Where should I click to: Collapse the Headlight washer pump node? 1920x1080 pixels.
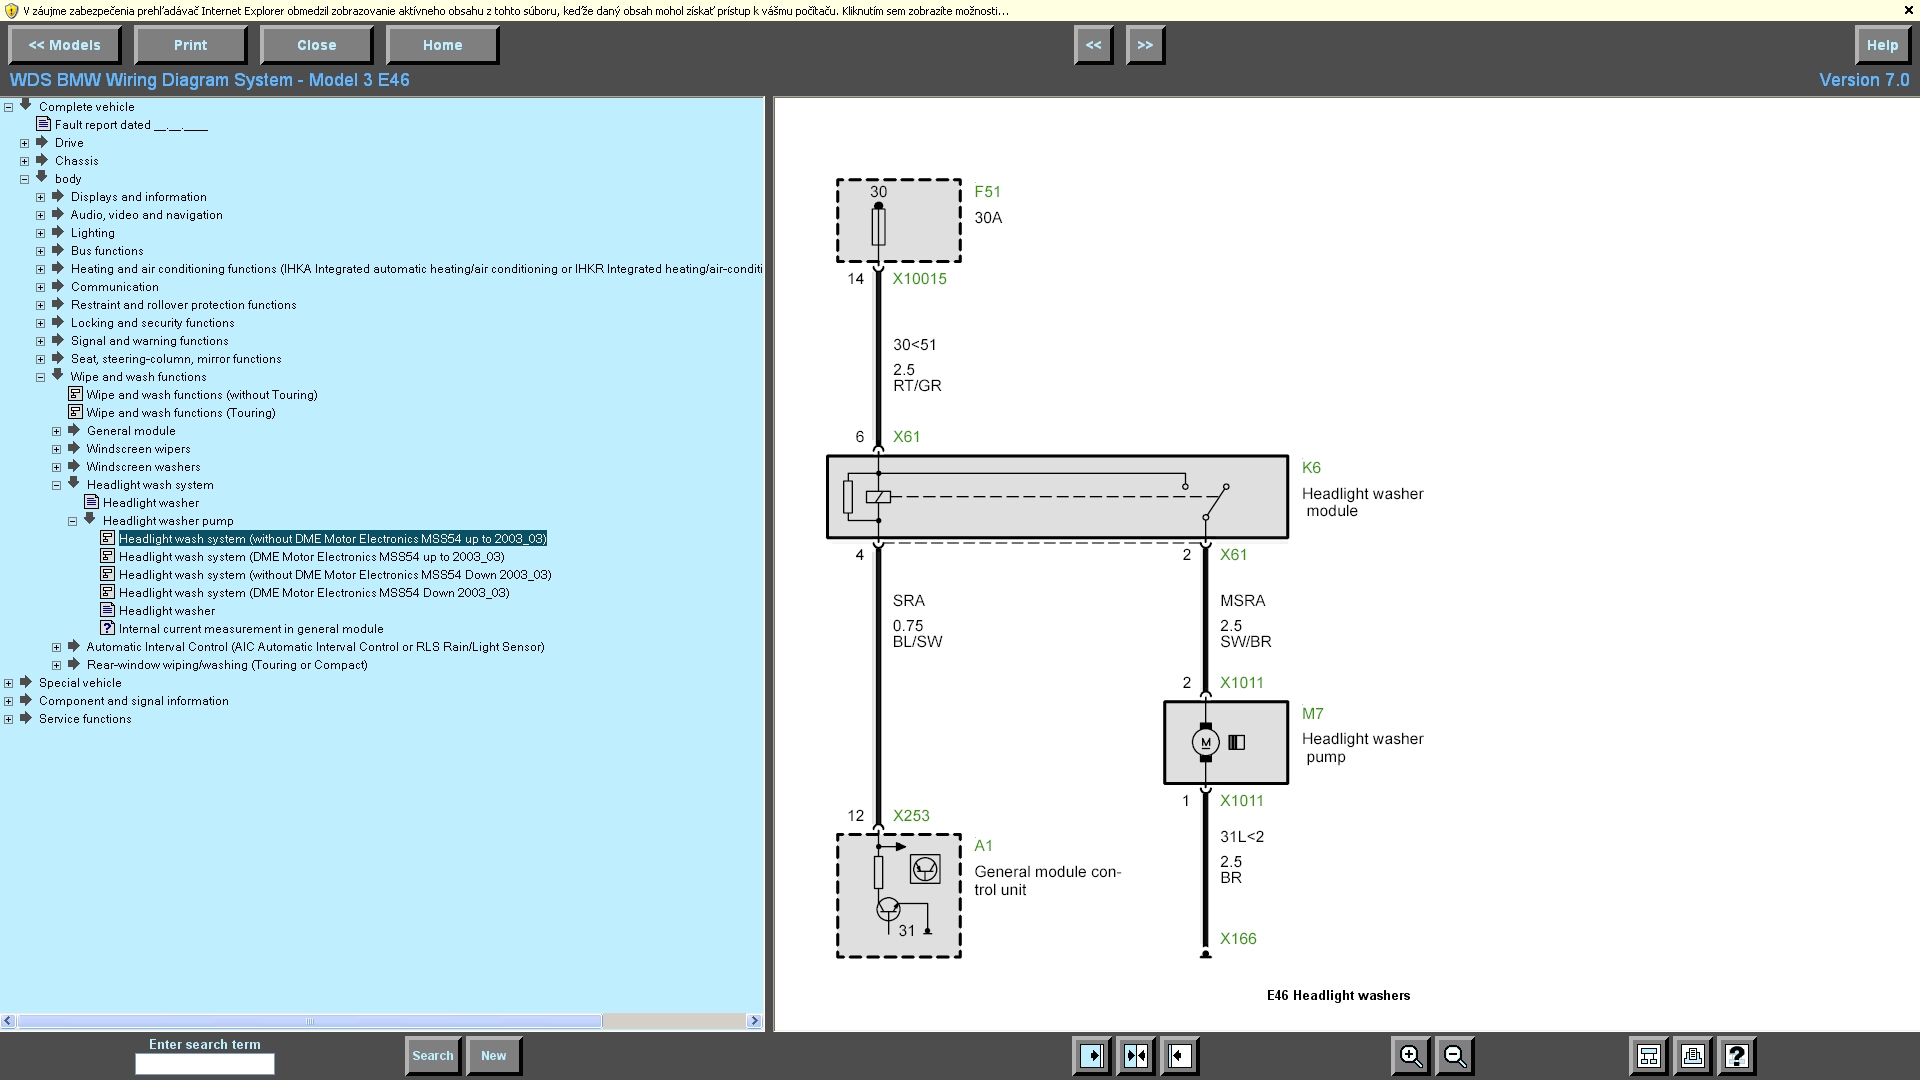click(x=73, y=521)
